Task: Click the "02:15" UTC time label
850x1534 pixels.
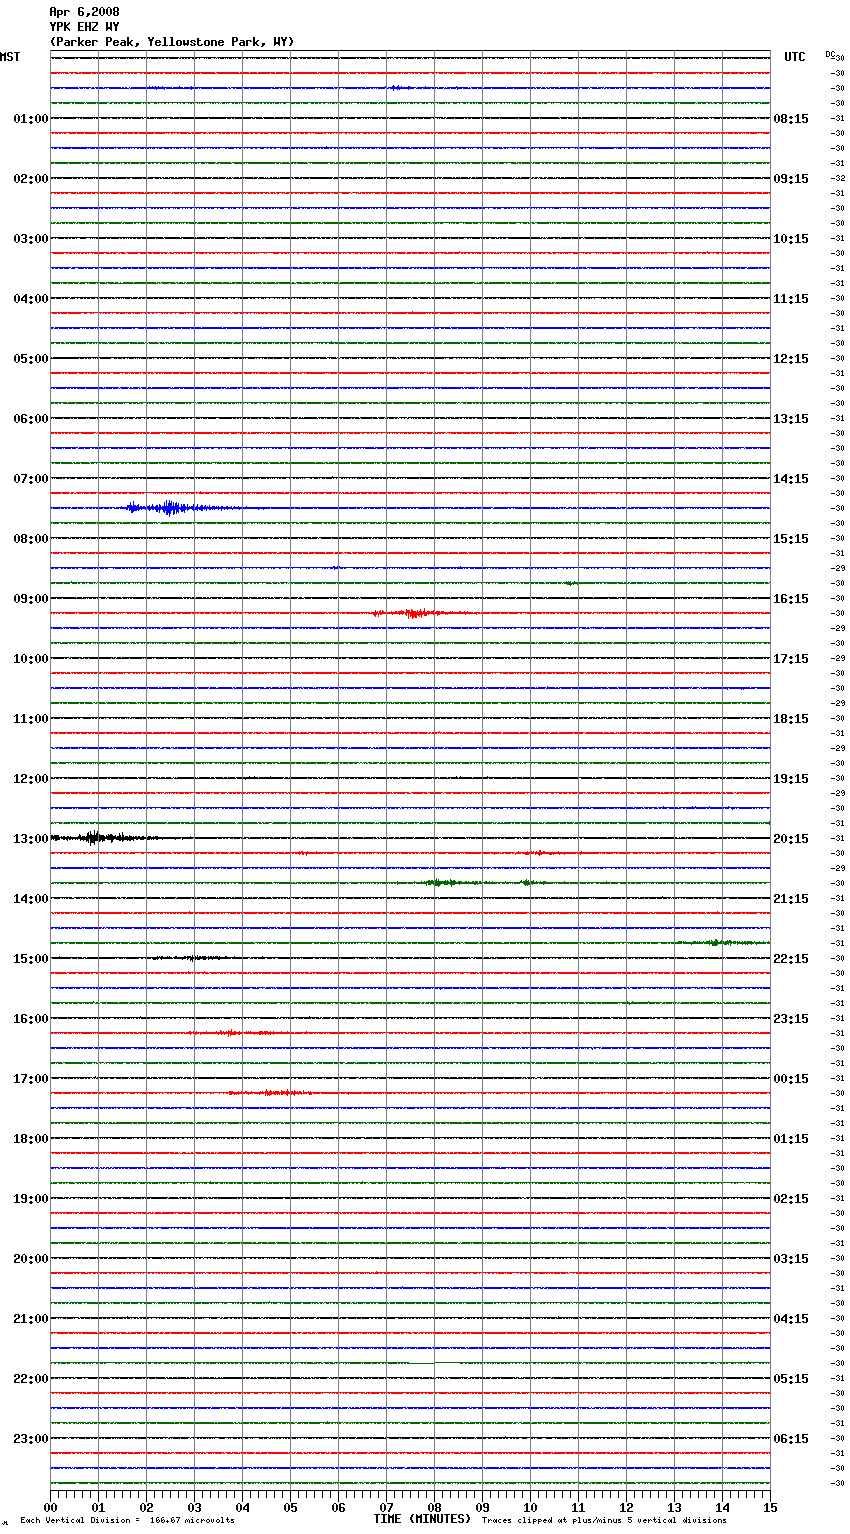Action: pyautogui.click(x=791, y=1199)
